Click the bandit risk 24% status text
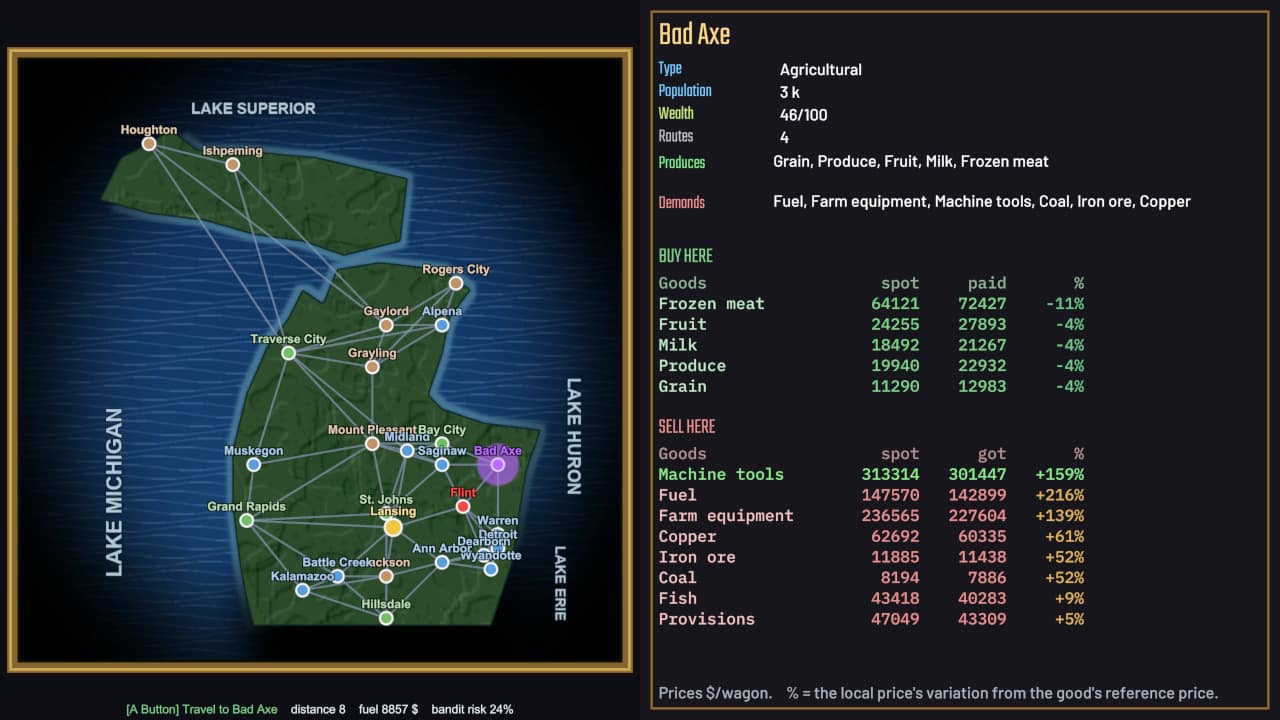The image size is (1280, 720). pos(472,709)
